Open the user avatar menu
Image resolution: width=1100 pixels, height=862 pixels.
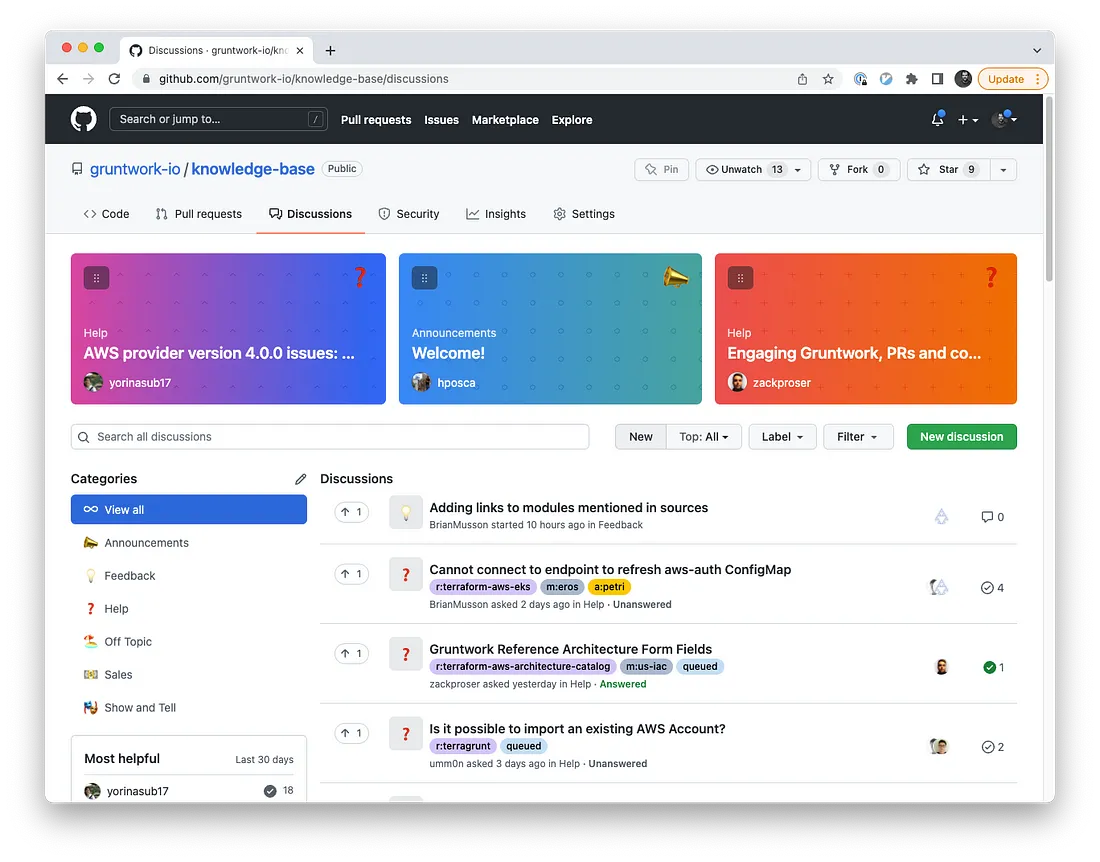(x=1004, y=119)
